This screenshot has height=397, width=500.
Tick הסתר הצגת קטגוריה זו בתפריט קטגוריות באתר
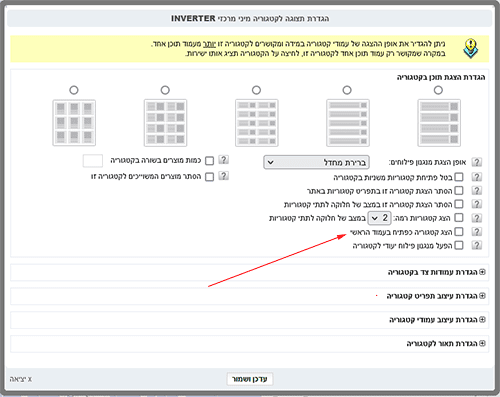[459, 190]
